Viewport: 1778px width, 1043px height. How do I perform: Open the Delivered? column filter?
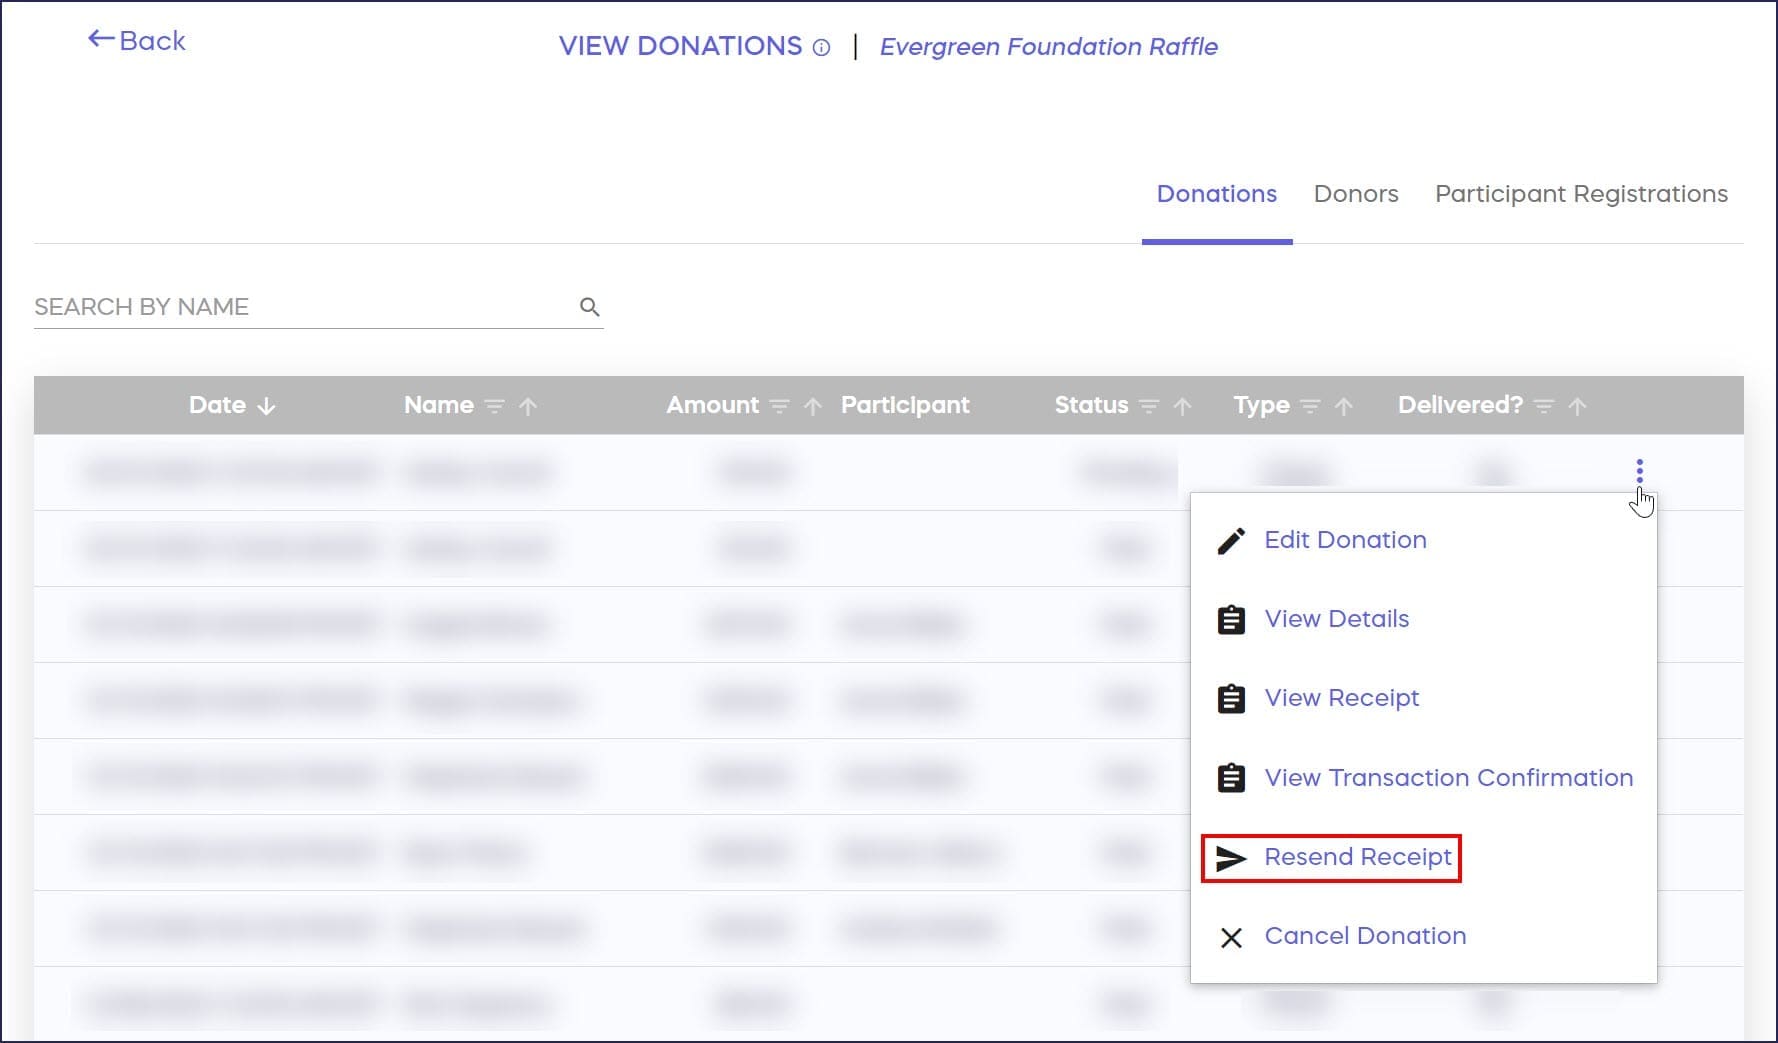click(1544, 406)
